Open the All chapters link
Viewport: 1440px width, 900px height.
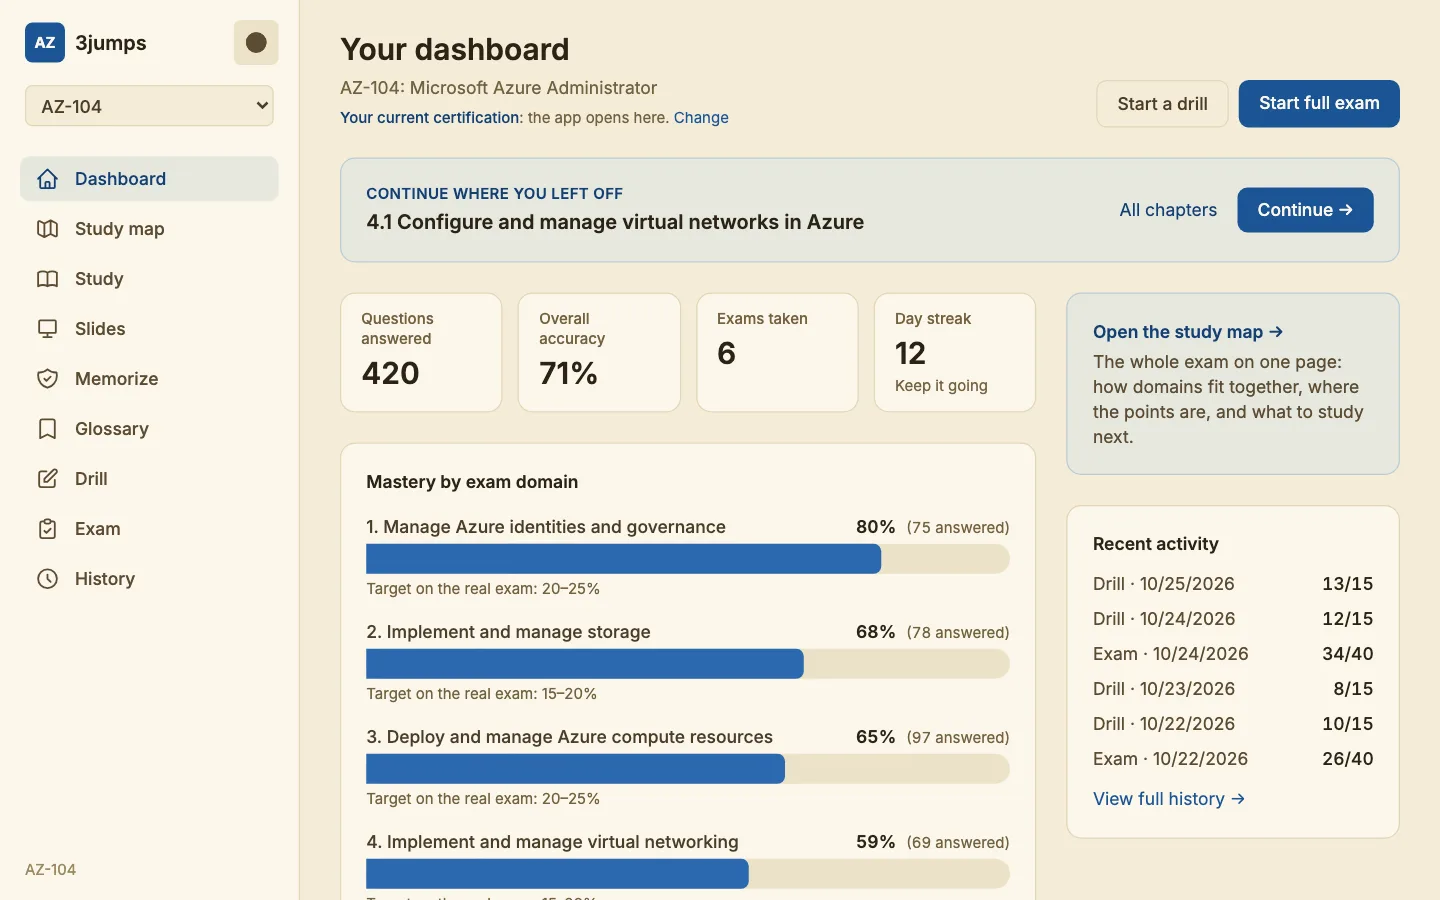click(1168, 210)
